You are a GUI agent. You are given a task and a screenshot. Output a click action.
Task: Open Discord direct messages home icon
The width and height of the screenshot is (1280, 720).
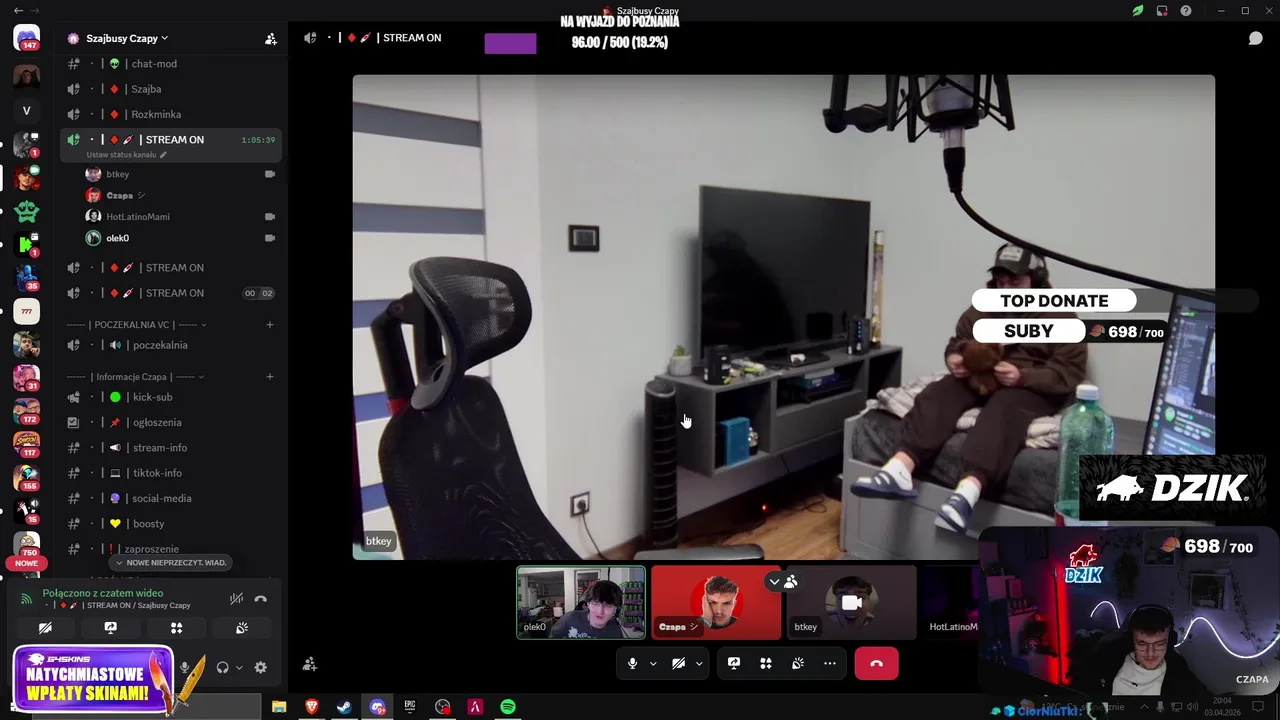click(27, 38)
